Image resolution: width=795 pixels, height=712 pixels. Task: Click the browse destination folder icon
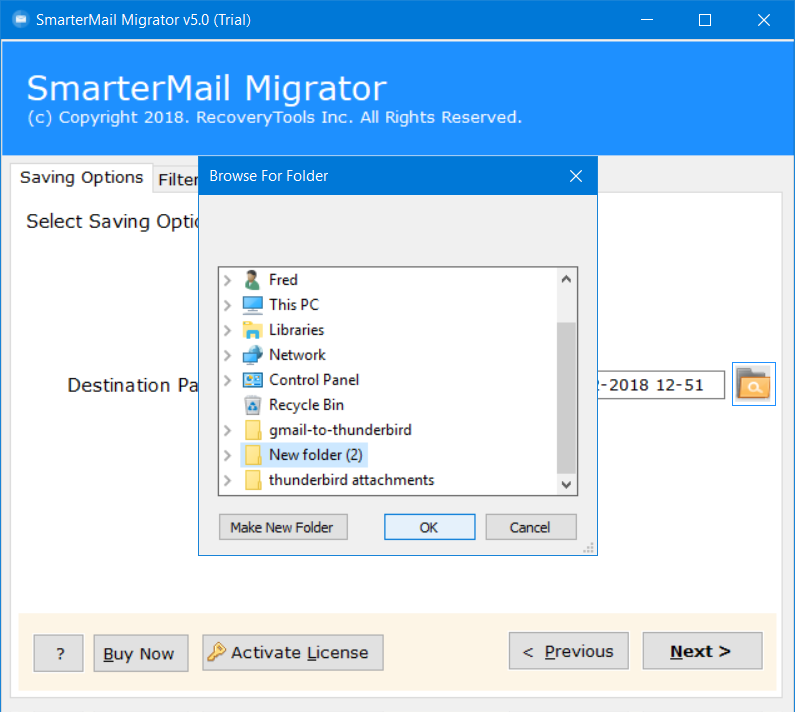(x=753, y=384)
